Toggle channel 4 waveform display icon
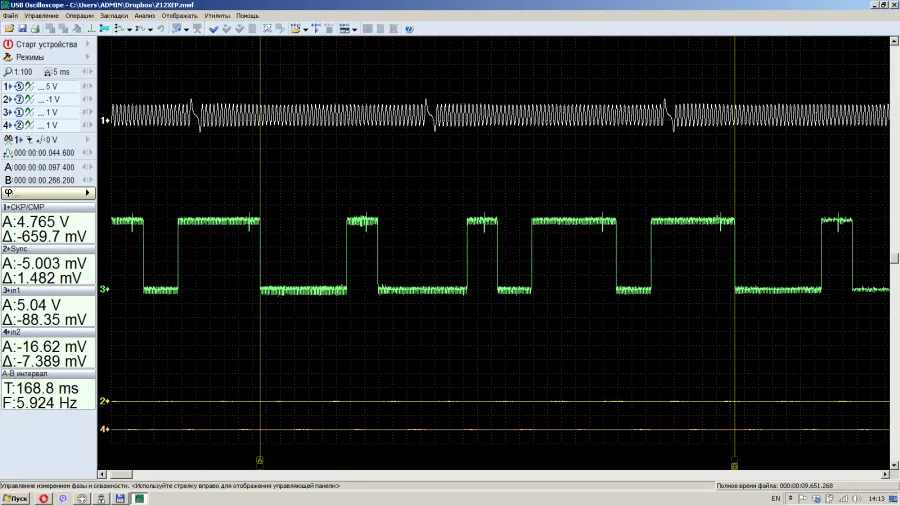 pyautogui.click(x=29, y=125)
